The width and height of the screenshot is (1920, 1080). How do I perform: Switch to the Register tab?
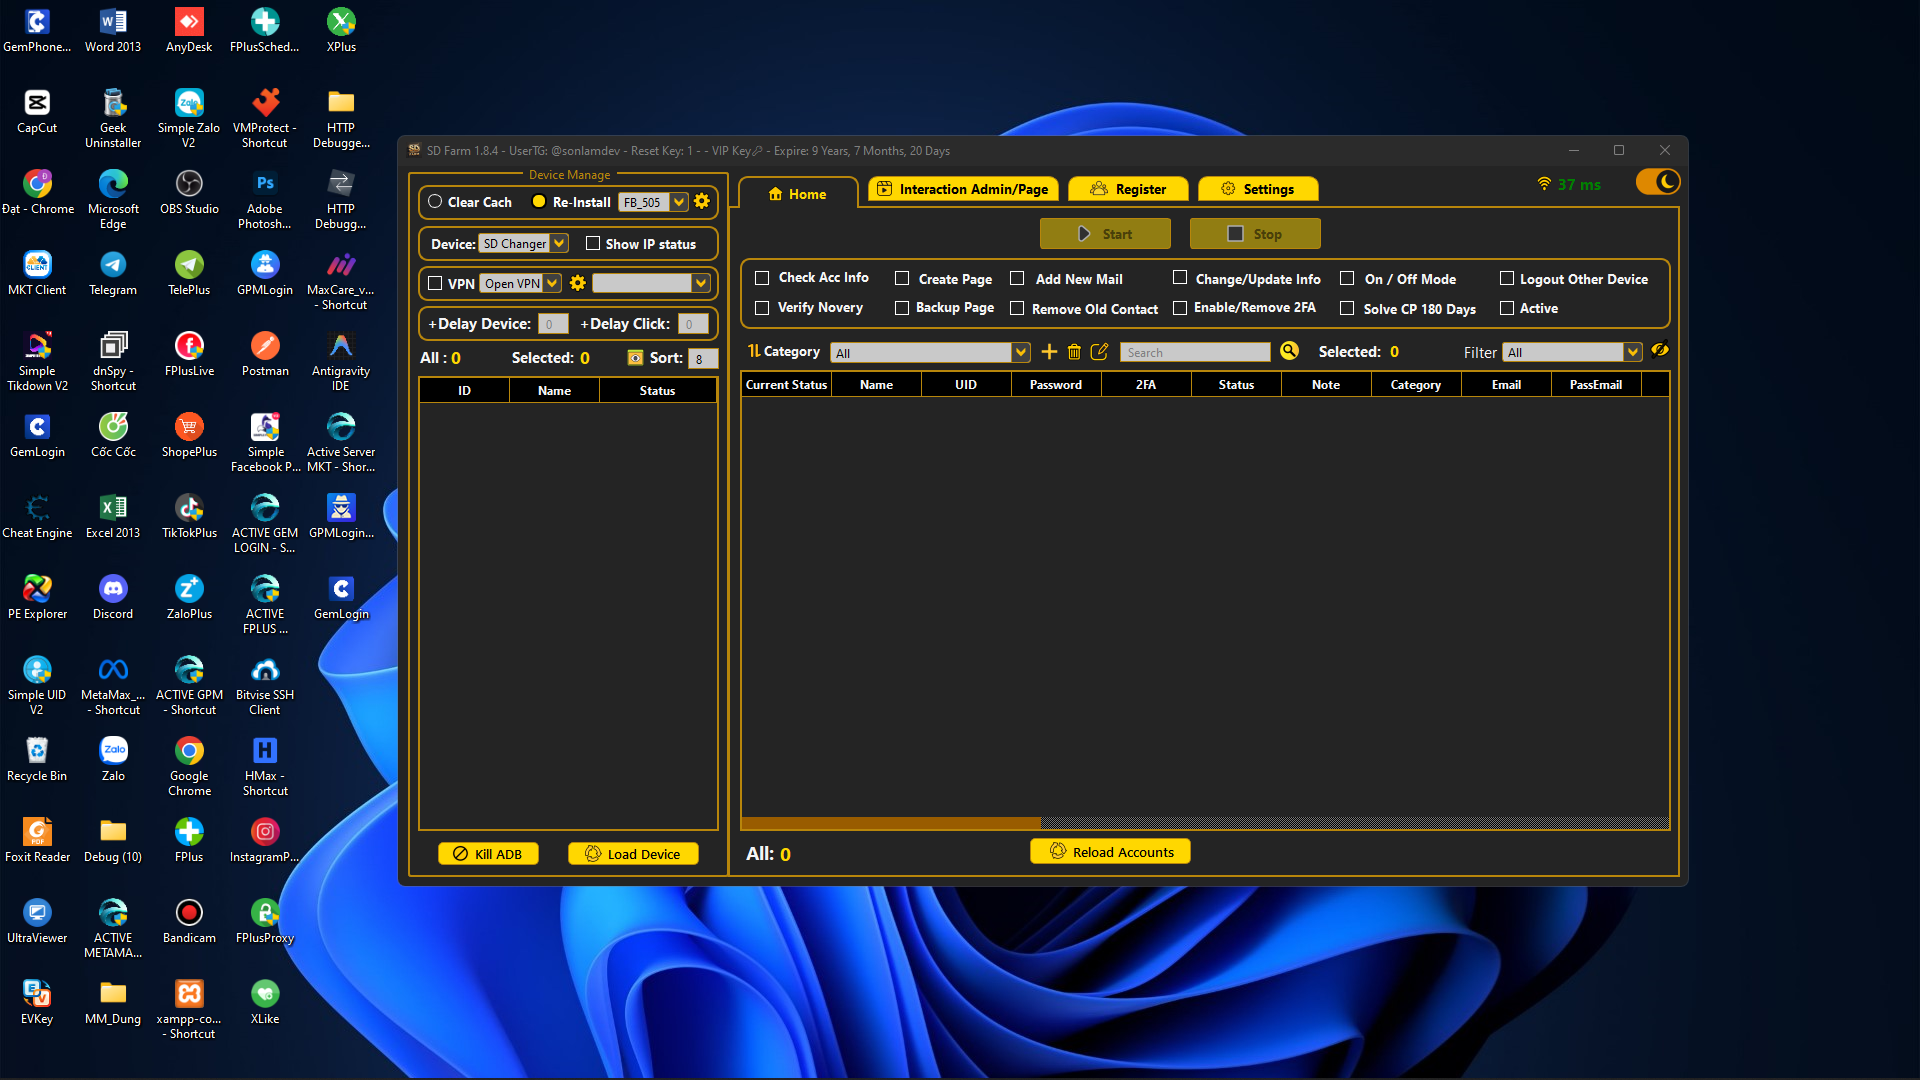coord(1129,189)
